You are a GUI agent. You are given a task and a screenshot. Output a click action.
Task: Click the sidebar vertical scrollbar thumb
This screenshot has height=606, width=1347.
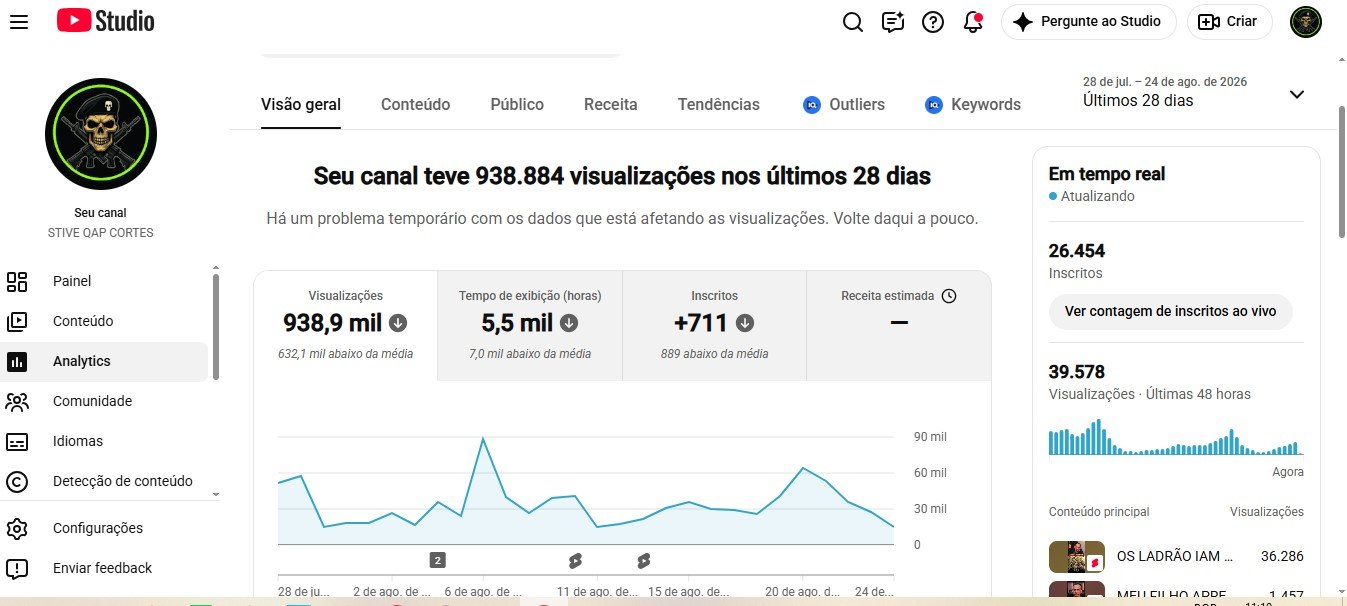216,326
